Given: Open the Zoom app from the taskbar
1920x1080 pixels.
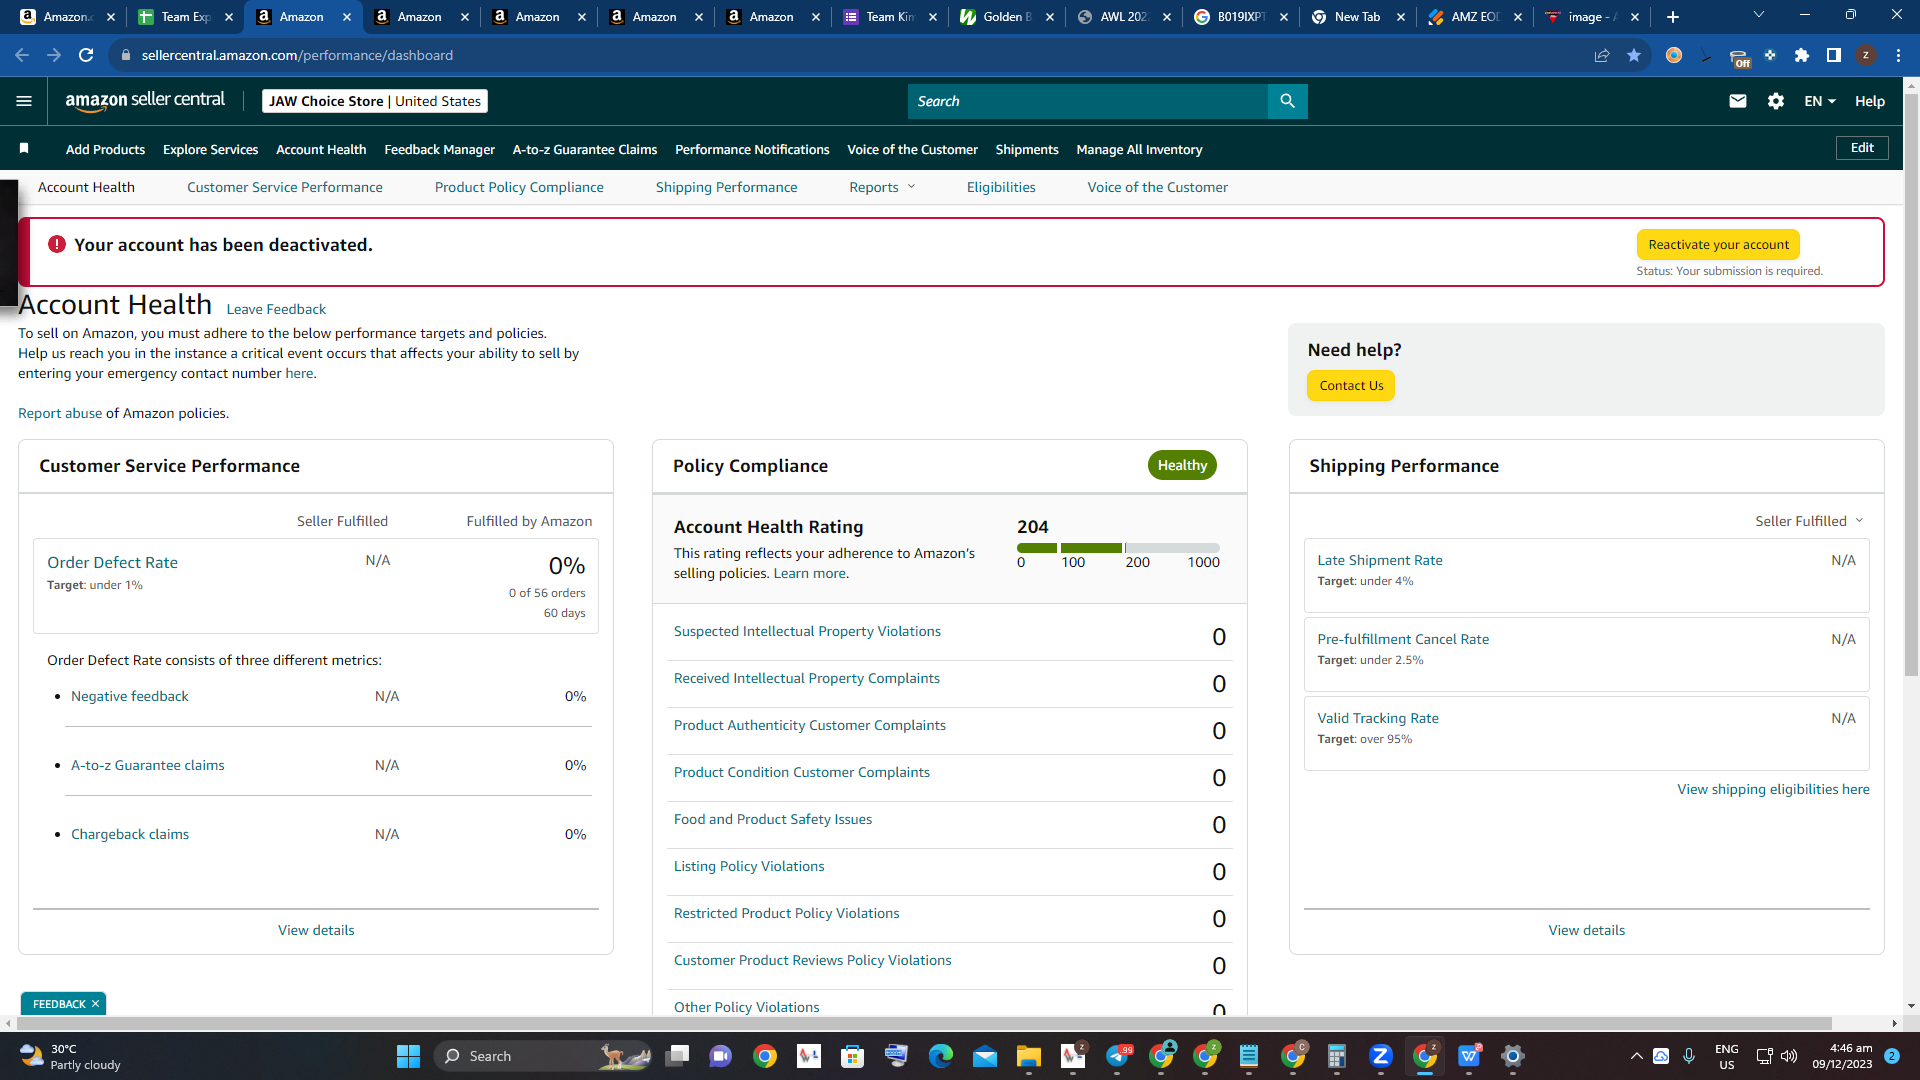Looking at the screenshot, I should (x=1381, y=1056).
